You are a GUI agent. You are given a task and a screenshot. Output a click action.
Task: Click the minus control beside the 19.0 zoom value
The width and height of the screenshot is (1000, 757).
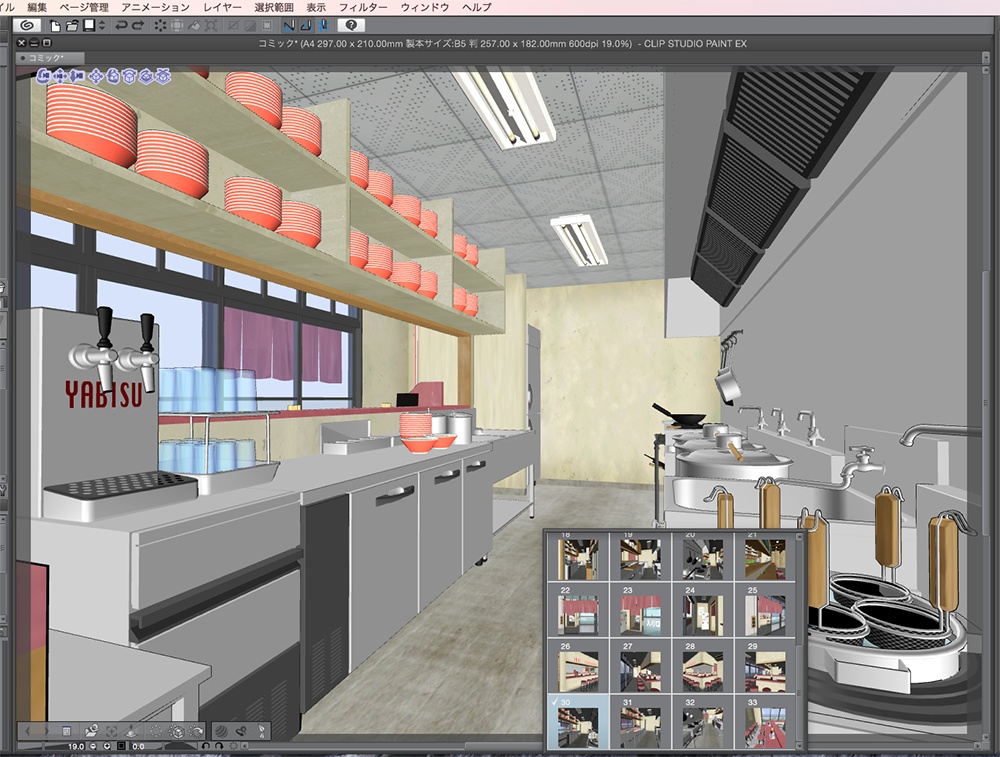pos(93,746)
